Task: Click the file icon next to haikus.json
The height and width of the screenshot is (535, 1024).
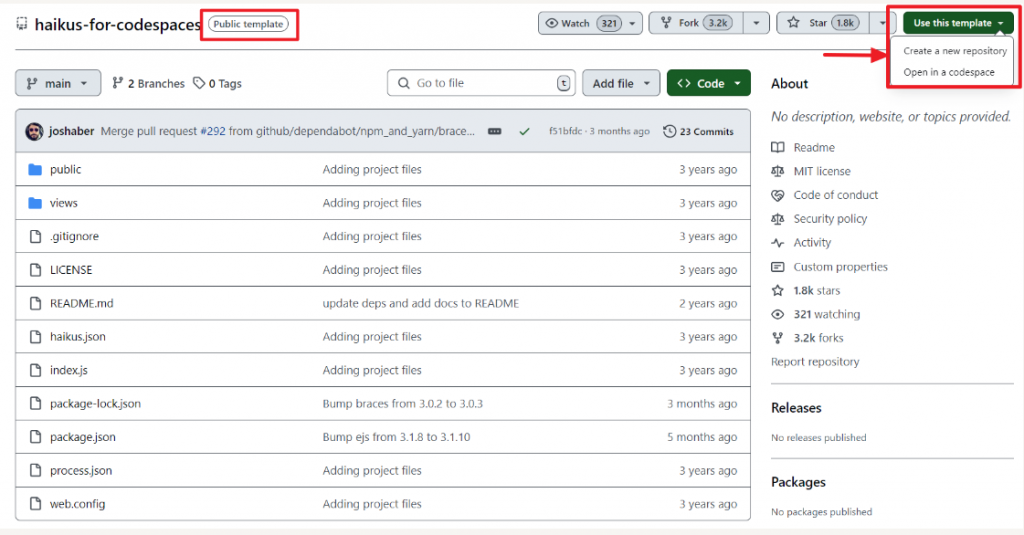Action: pyautogui.click(x=35, y=336)
